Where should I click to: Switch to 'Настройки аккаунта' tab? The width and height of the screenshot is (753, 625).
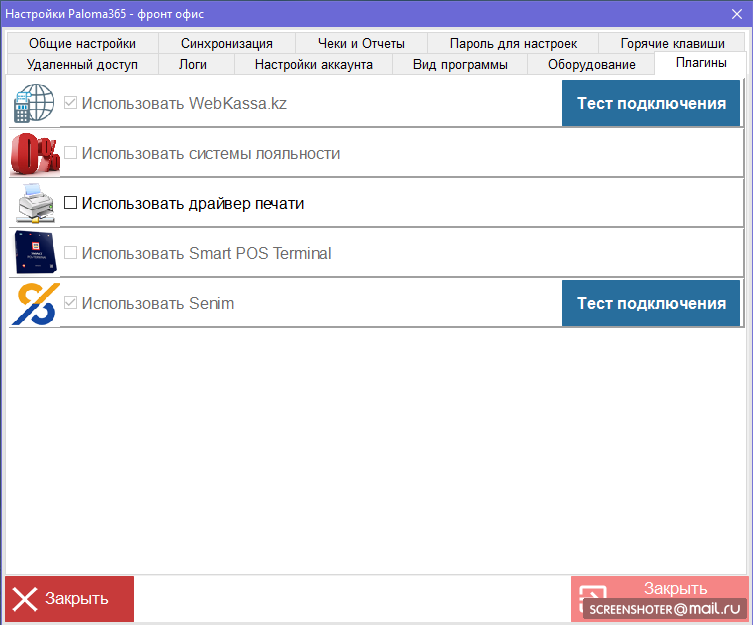pos(313,64)
